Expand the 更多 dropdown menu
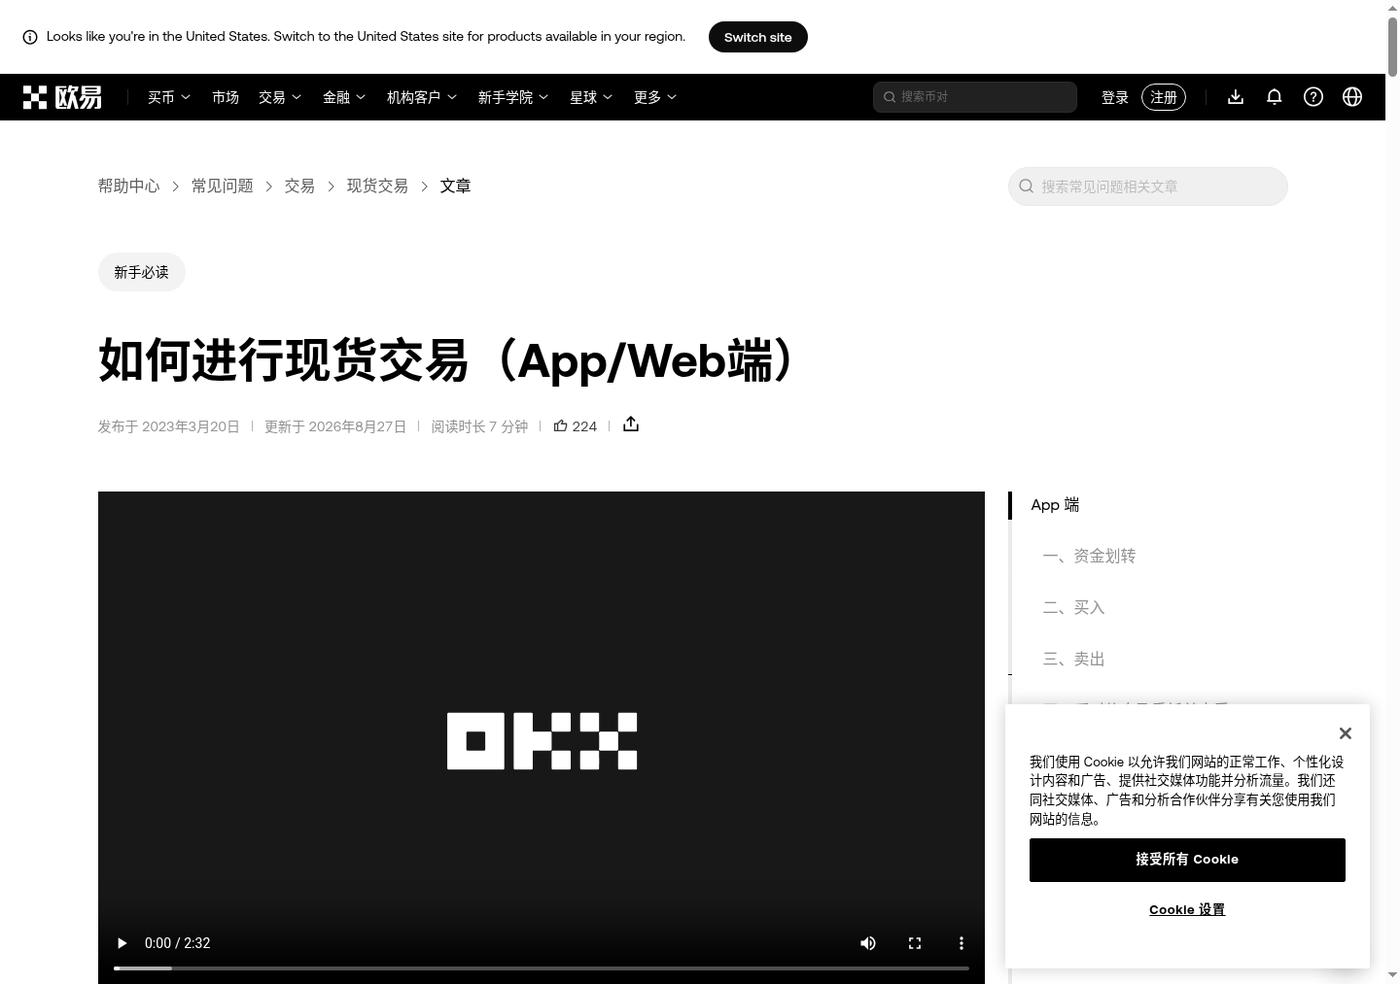The image size is (1400, 984). [655, 97]
